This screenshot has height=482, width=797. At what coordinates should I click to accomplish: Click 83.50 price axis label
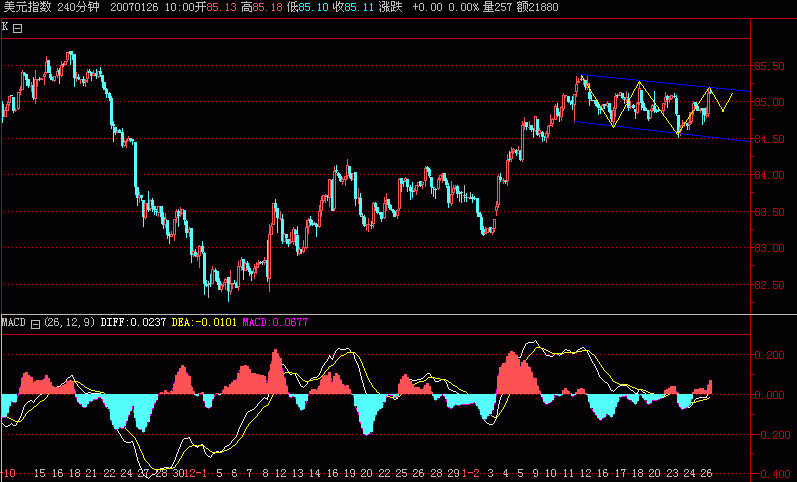(x=770, y=212)
